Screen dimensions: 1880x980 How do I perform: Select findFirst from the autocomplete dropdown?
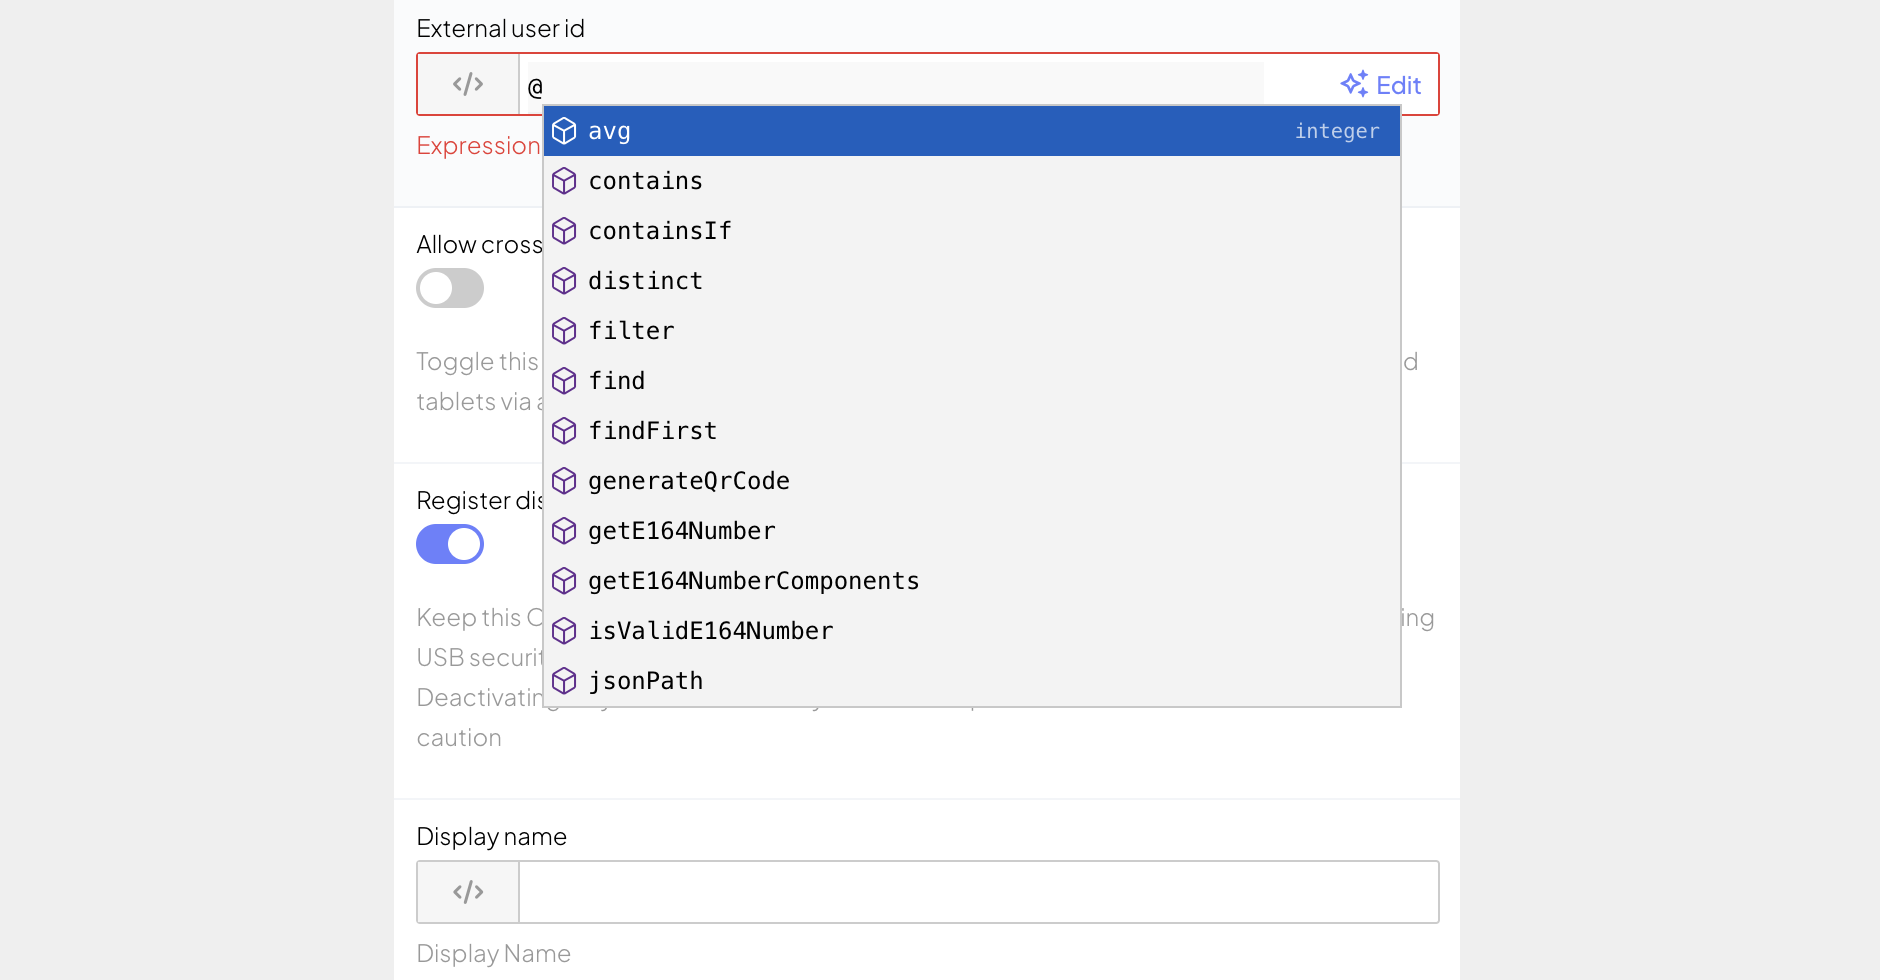653,431
